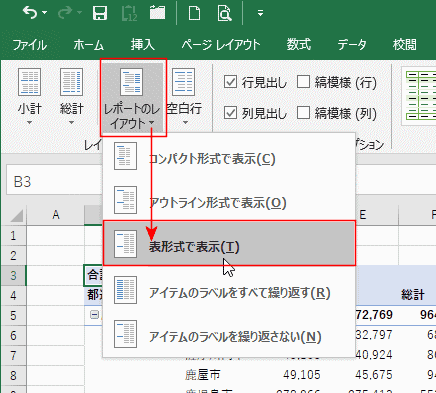Image resolution: width=436 pixels, height=393 pixels.
Task: Enable the 縞模様 (列) checkbox
Action: point(303,113)
